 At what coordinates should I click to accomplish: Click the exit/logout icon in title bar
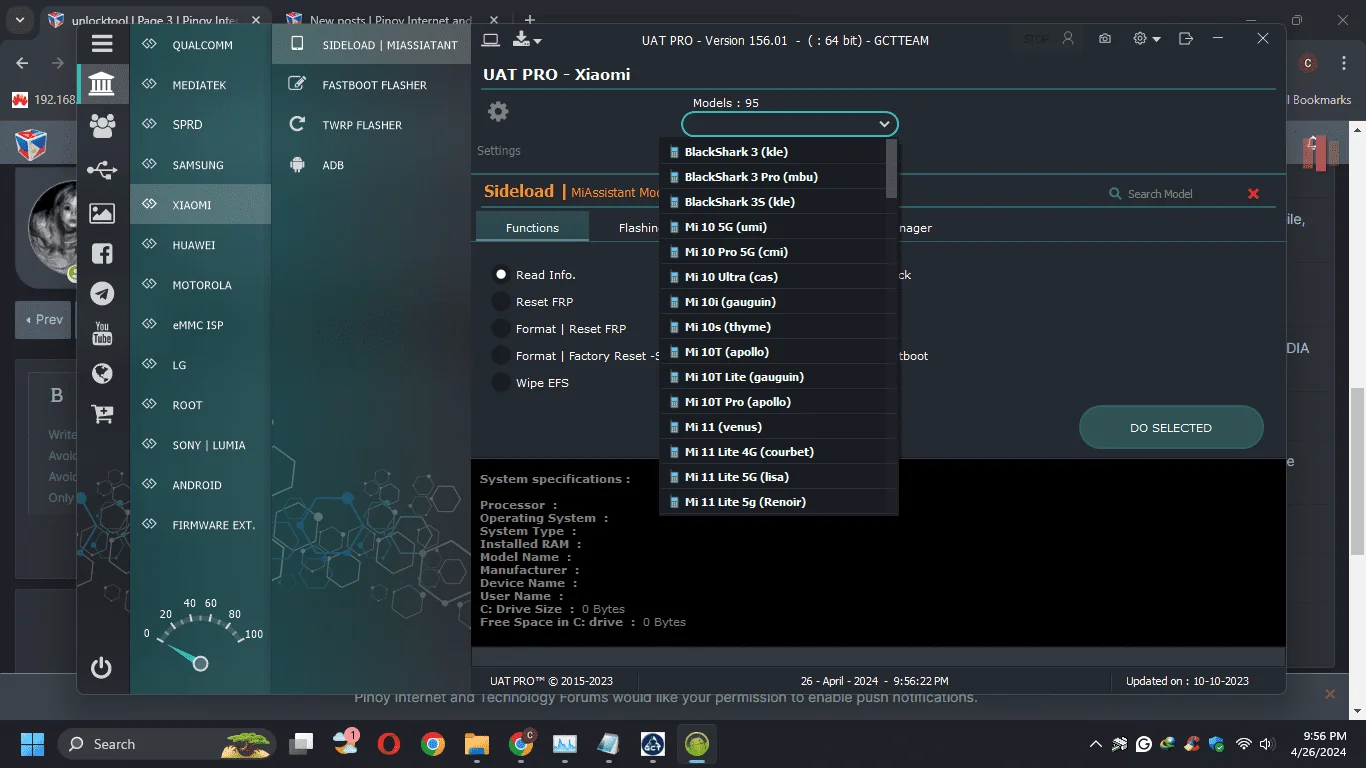[1186, 39]
